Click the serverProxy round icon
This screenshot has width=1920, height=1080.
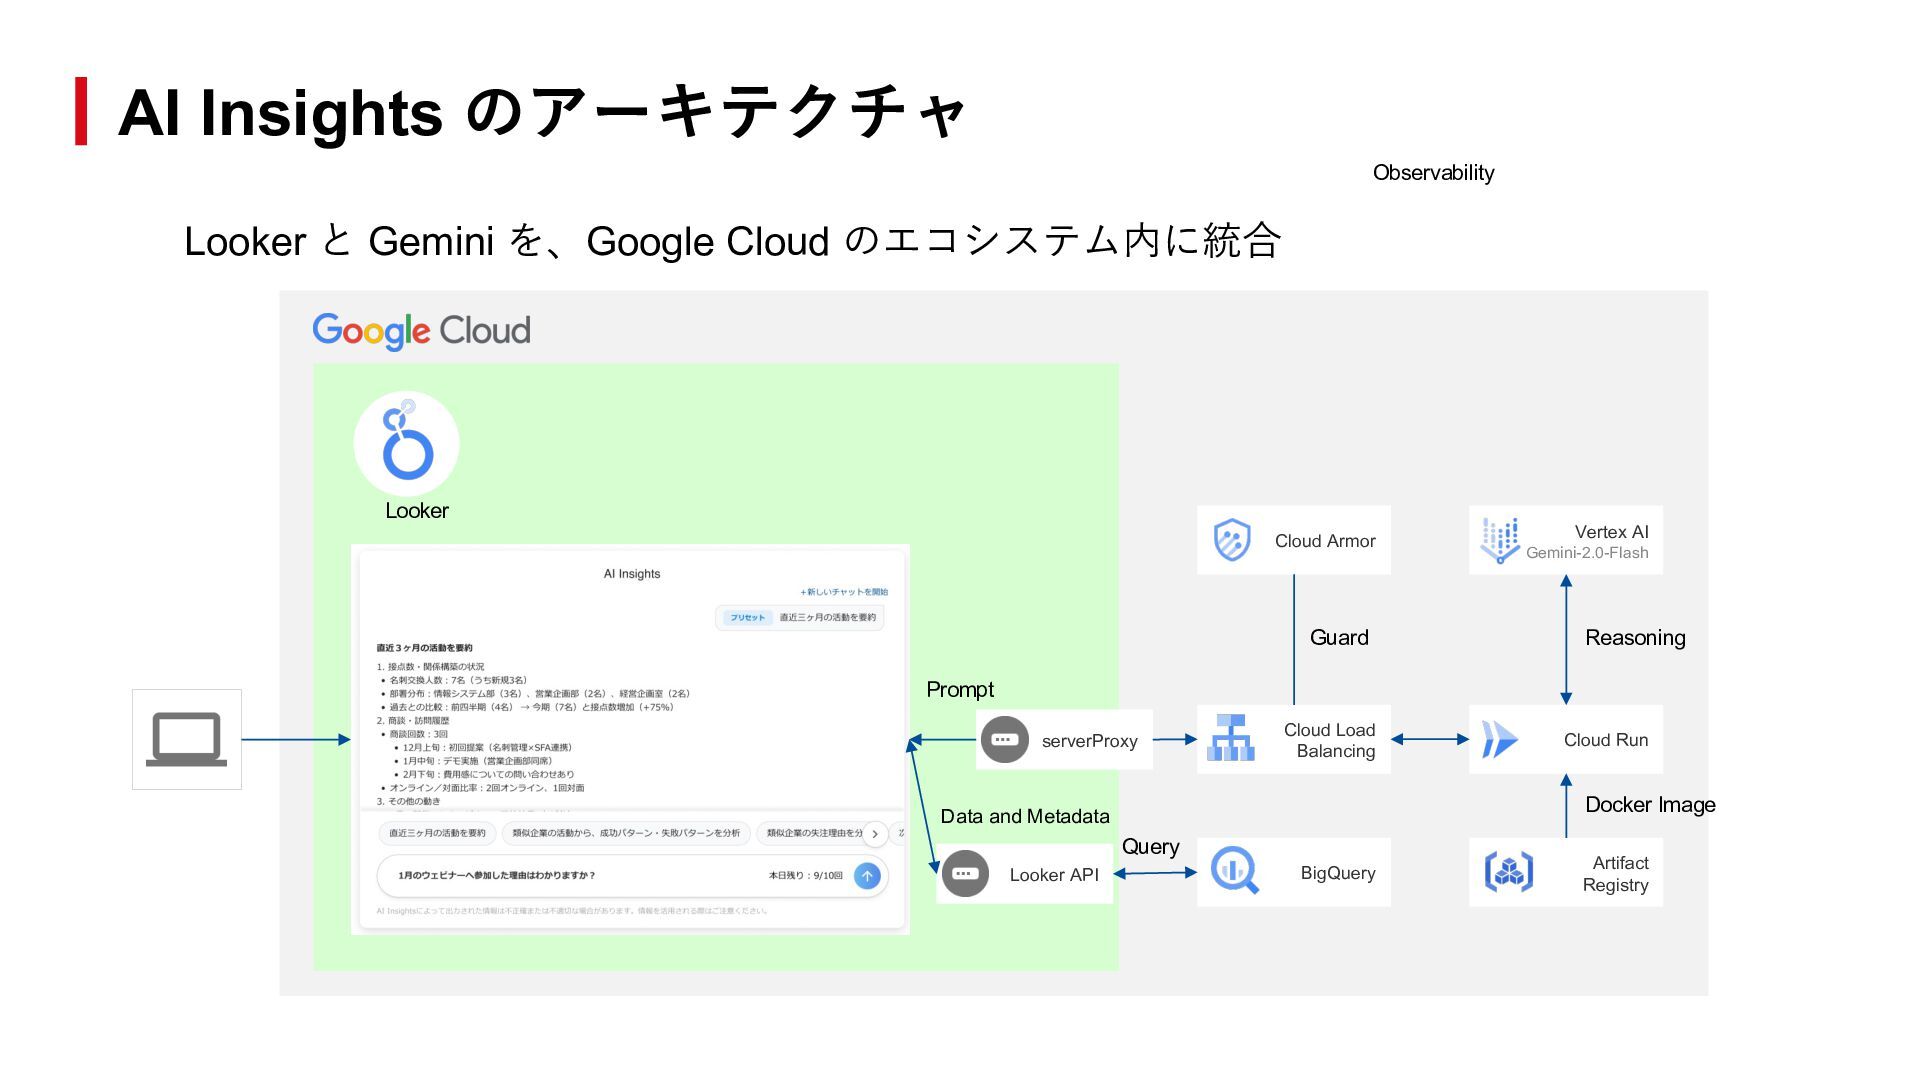pos(1005,740)
